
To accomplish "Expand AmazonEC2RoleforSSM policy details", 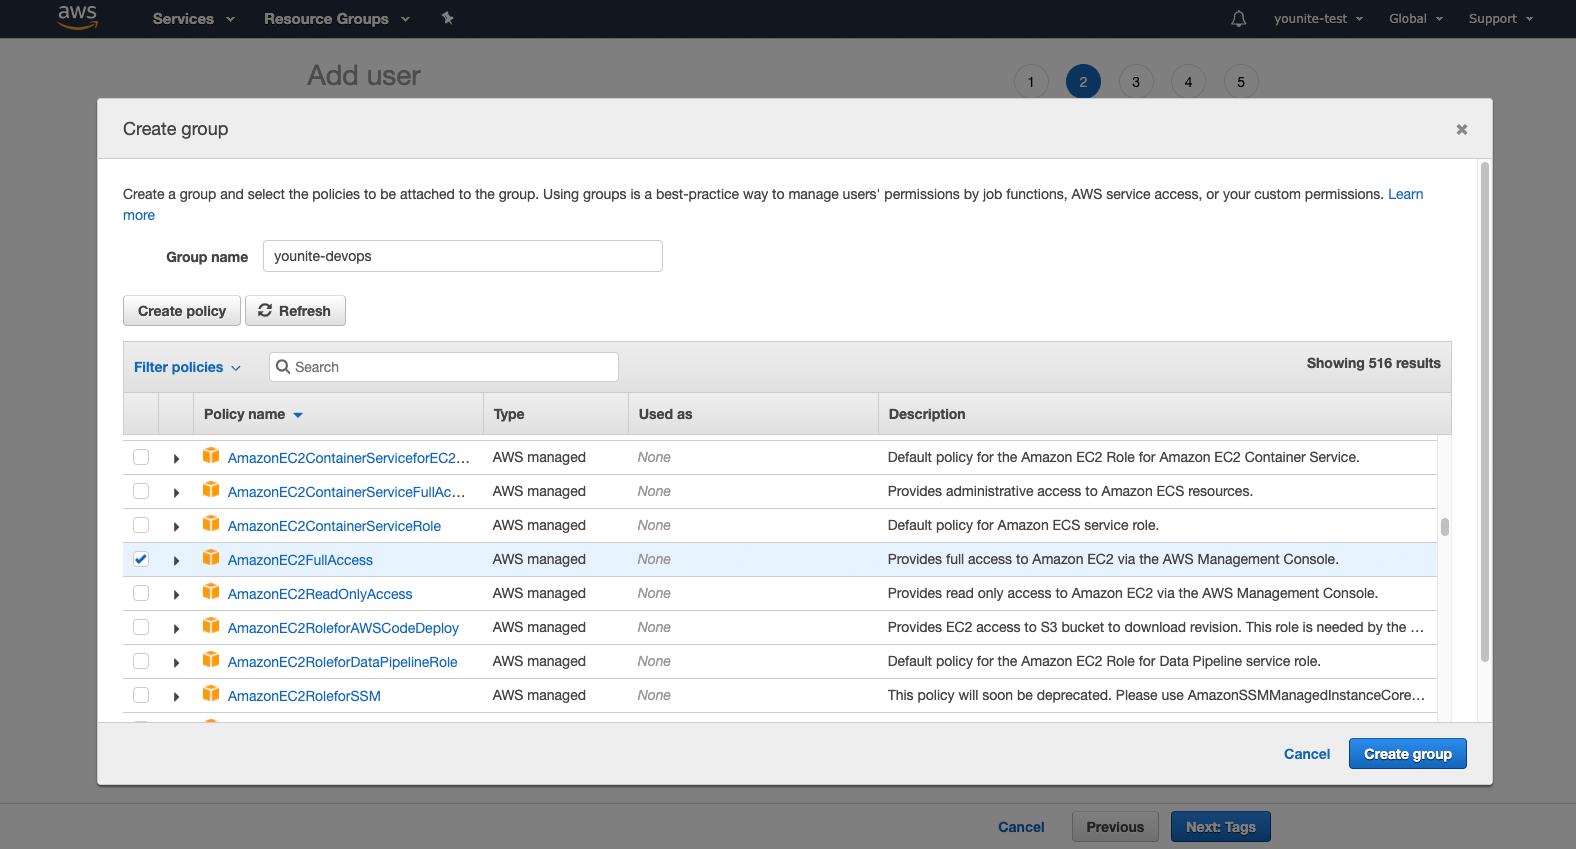I will pos(176,697).
